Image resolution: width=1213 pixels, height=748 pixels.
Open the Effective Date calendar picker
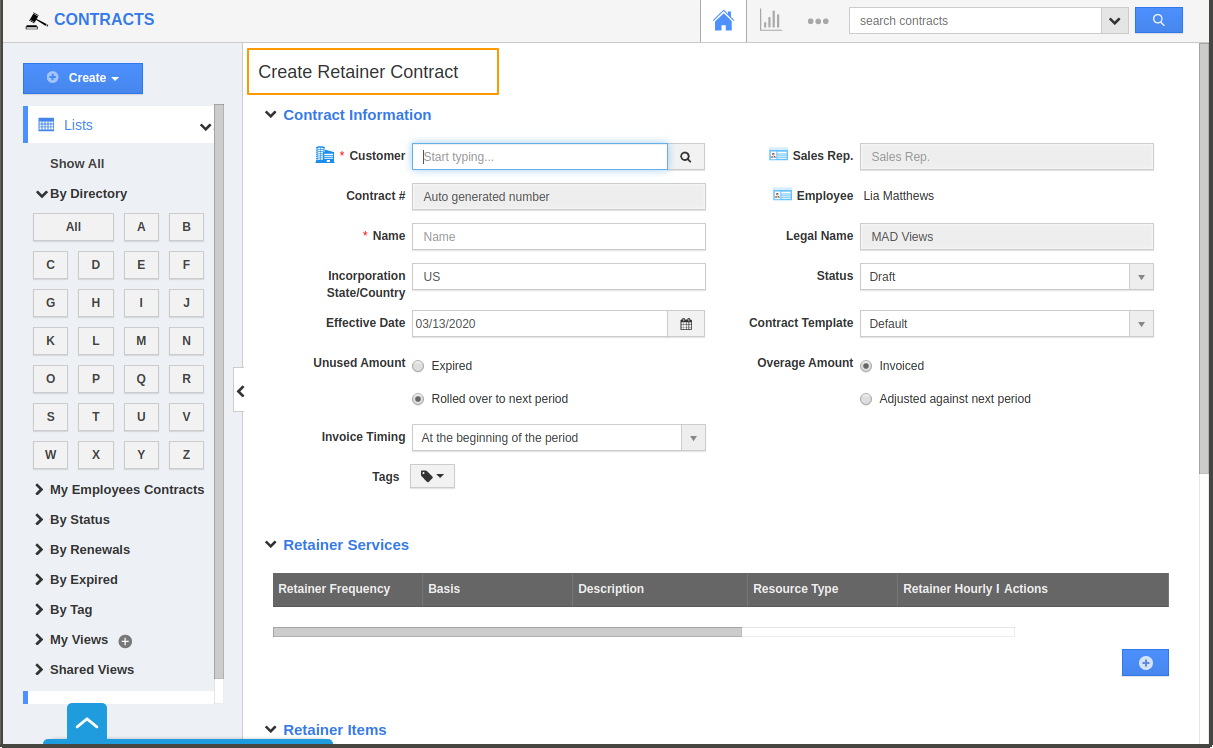point(686,324)
